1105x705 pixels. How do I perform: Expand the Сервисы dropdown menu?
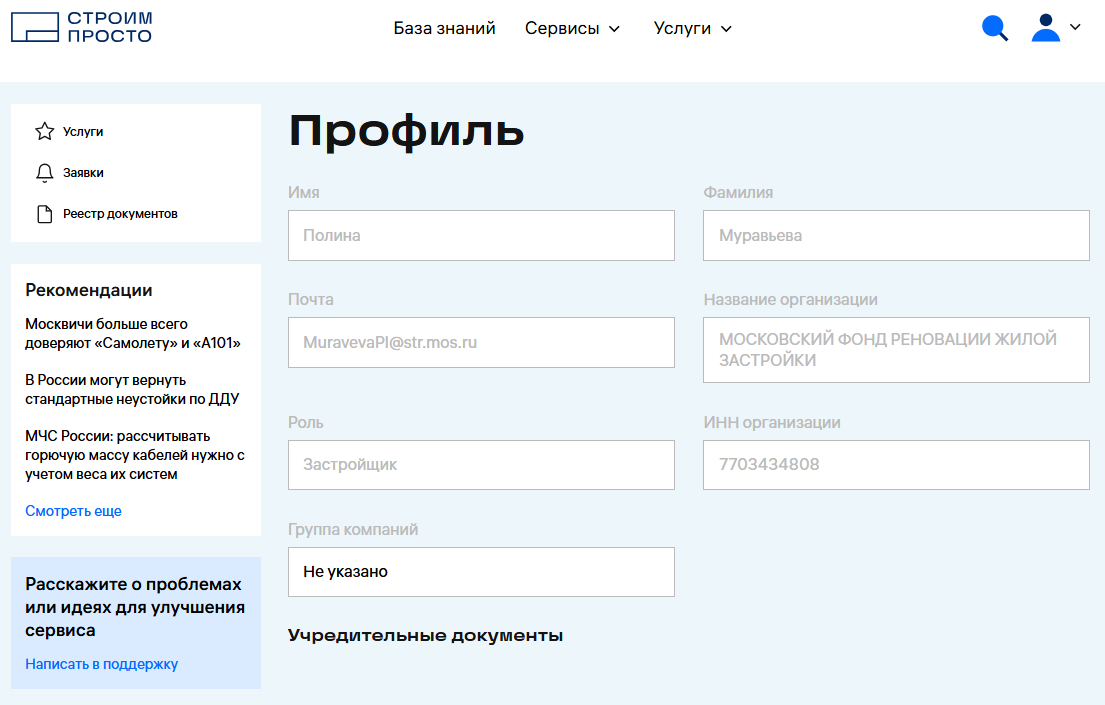[573, 28]
